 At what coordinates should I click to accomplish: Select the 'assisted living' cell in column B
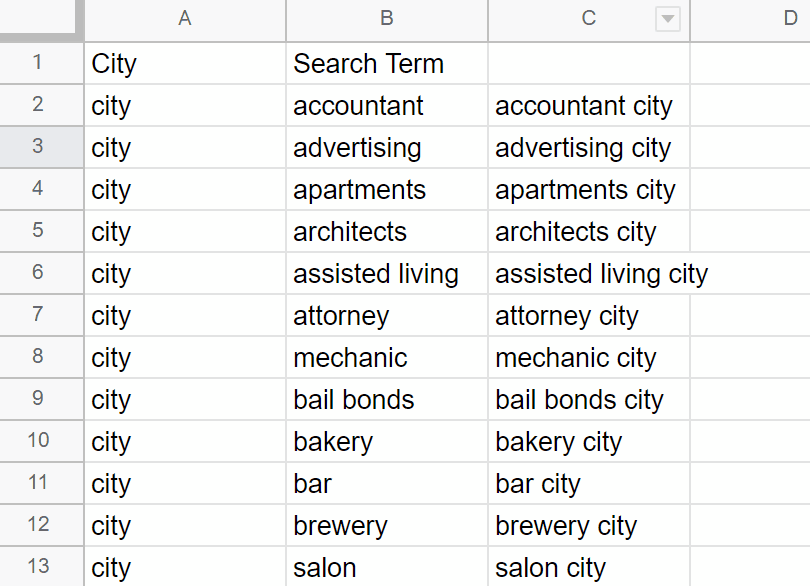point(386,274)
